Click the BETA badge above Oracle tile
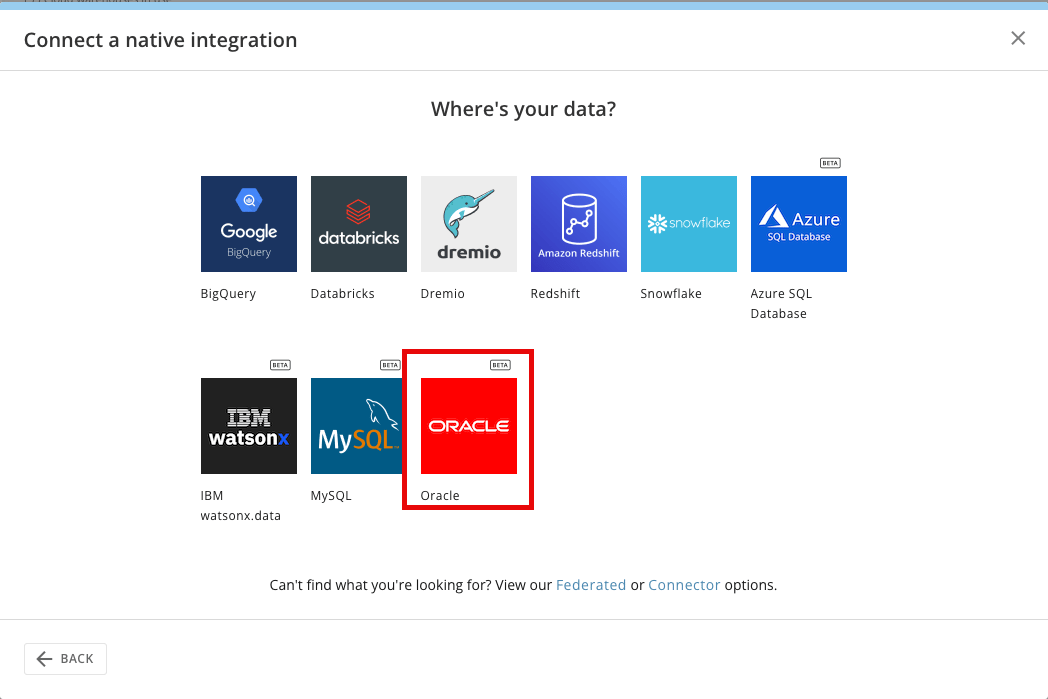This screenshot has height=699, width=1048. 500,365
